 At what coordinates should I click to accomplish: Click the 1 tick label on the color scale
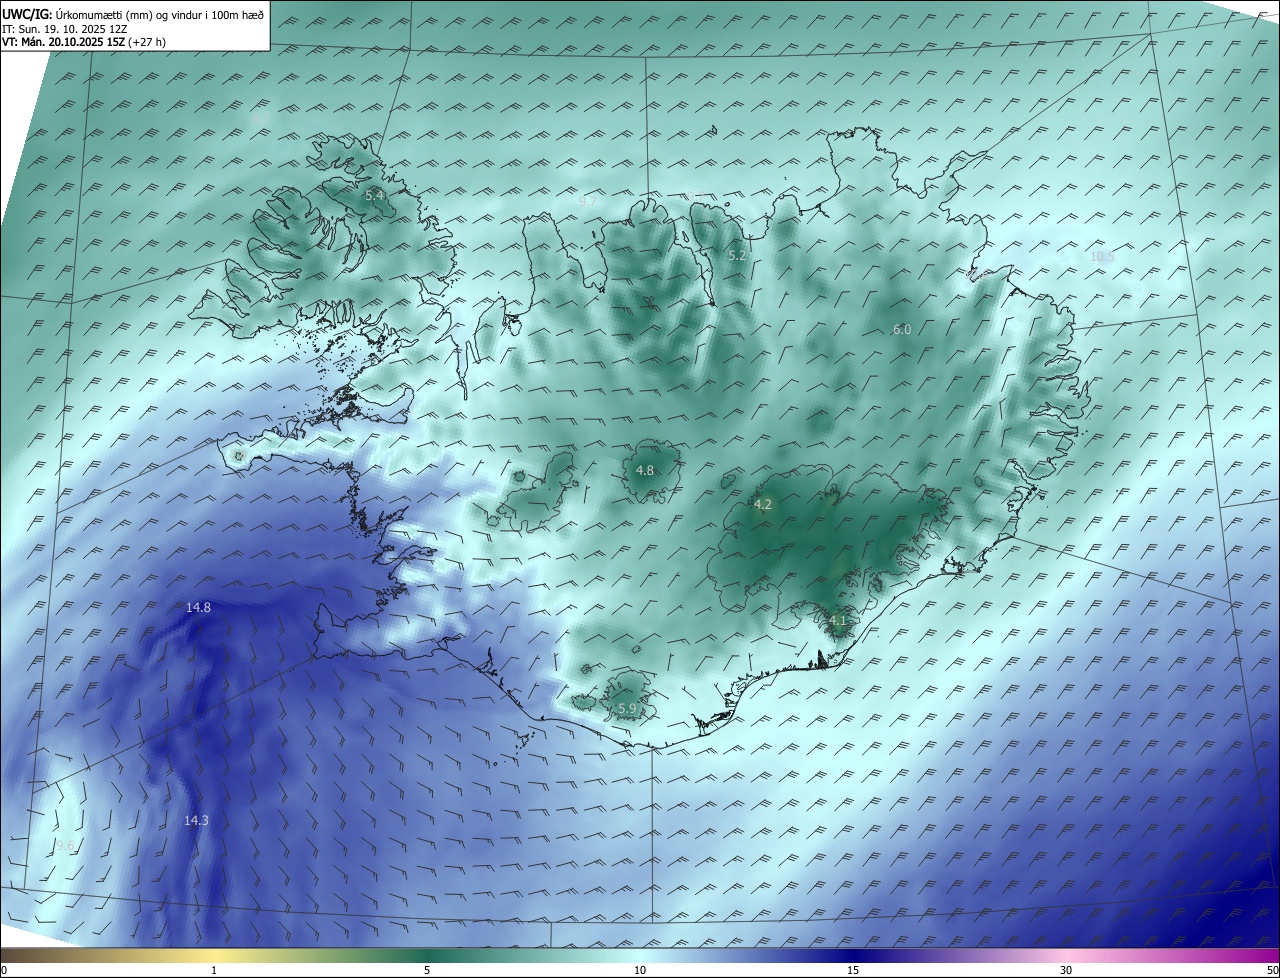[x=214, y=970]
